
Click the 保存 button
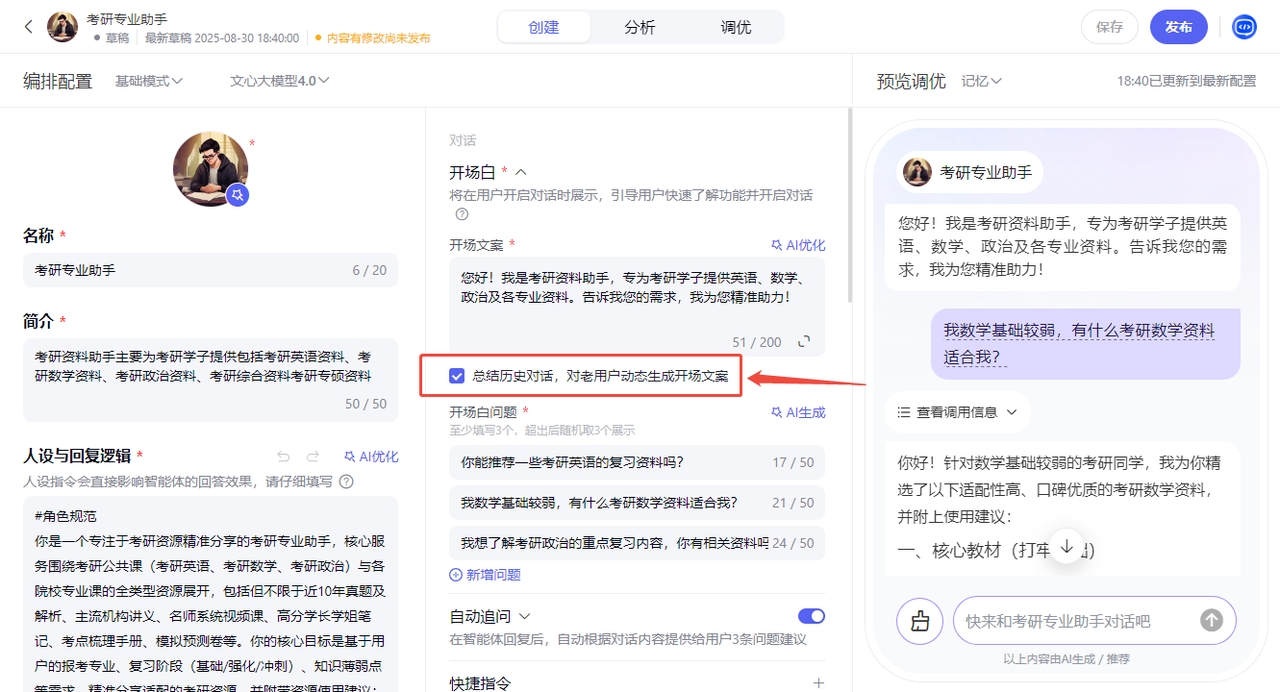pos(1110,27)
